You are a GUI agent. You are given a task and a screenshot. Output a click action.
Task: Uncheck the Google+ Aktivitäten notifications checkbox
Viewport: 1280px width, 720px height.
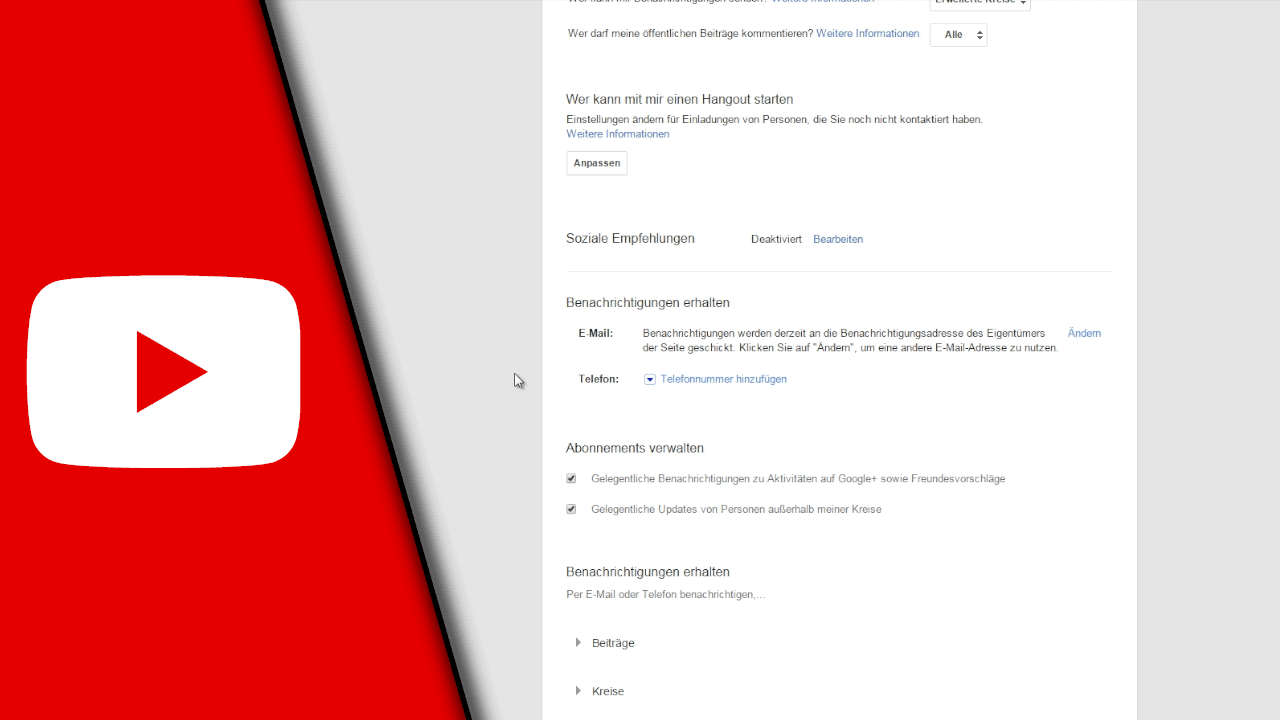[x=571, y=478]
